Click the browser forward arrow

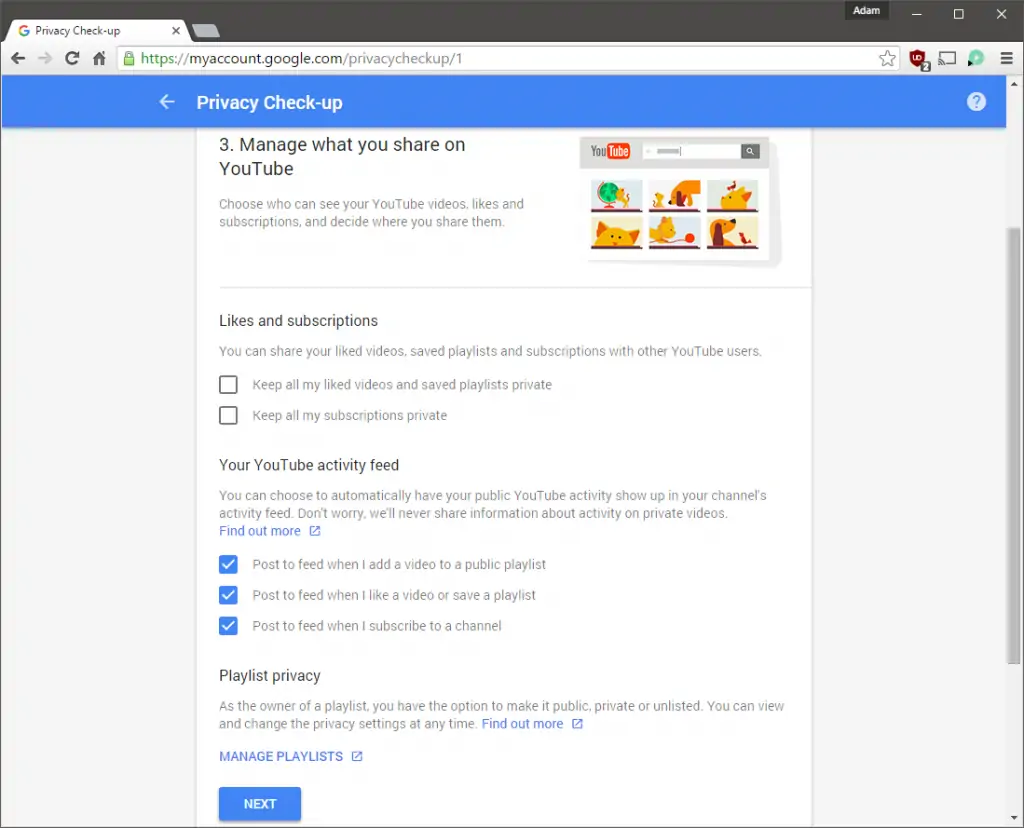click(45, 59)
